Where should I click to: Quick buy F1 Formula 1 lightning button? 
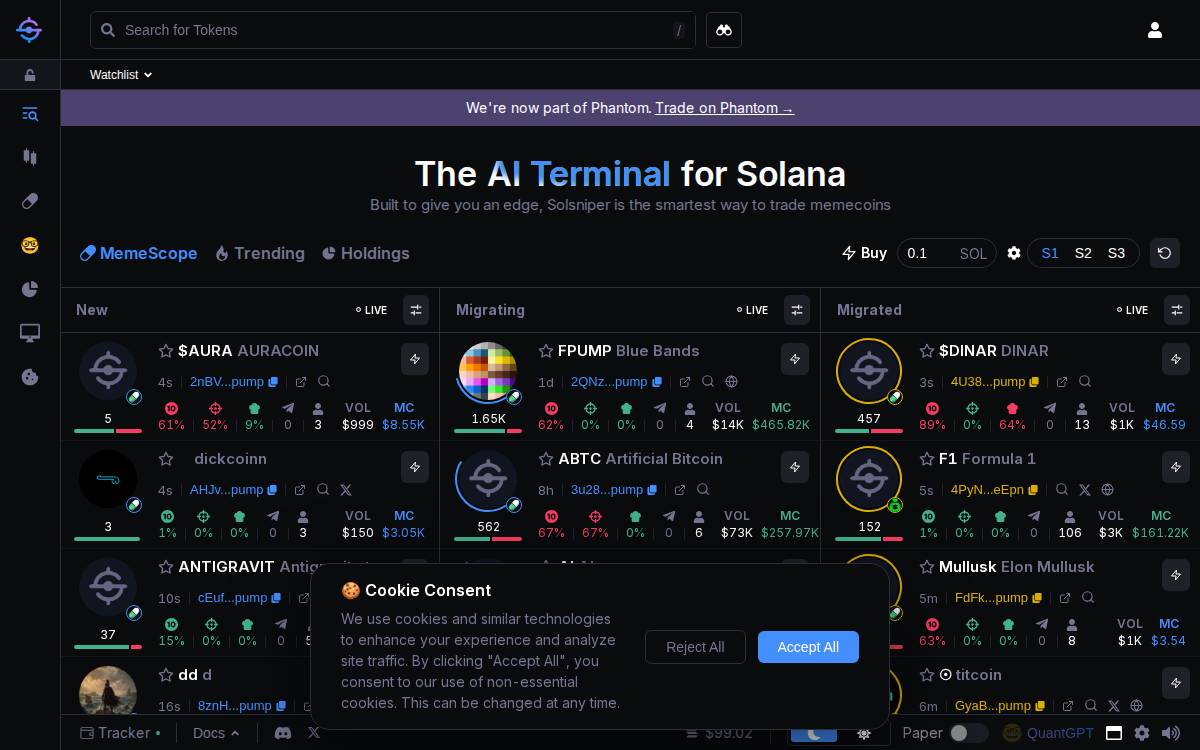1176,467
